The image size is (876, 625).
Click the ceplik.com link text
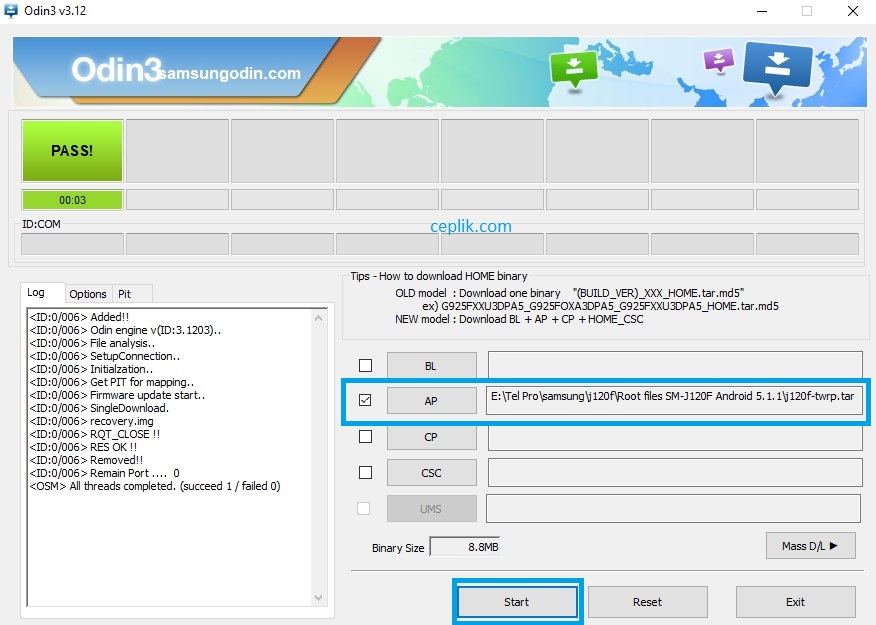point(470,226)
